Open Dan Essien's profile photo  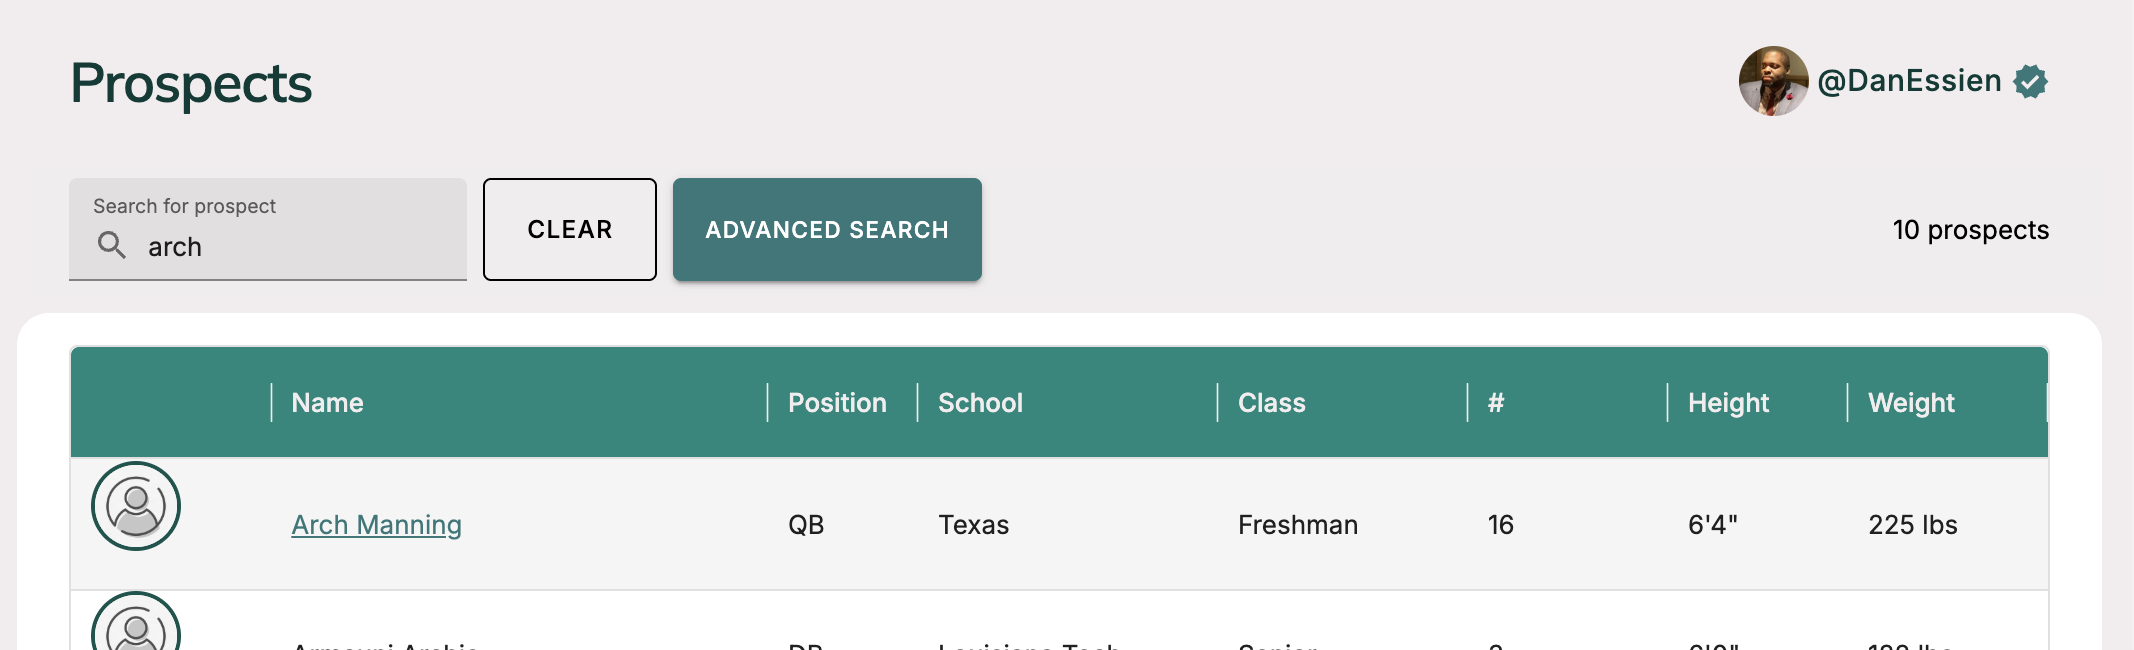(x=1773, y=81)
